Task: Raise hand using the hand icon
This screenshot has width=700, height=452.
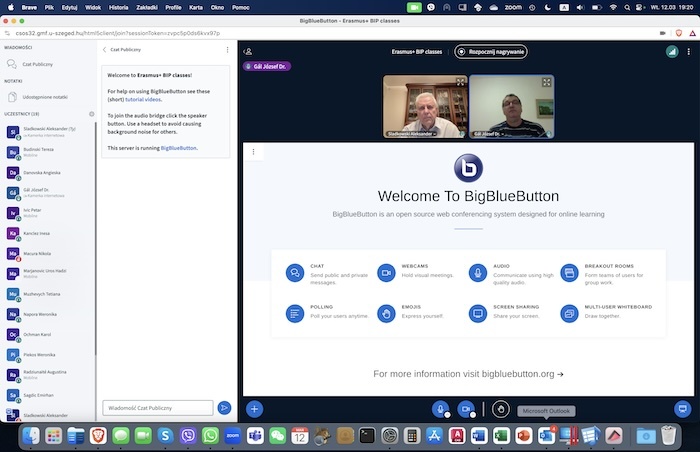Action: click(500, 409)
